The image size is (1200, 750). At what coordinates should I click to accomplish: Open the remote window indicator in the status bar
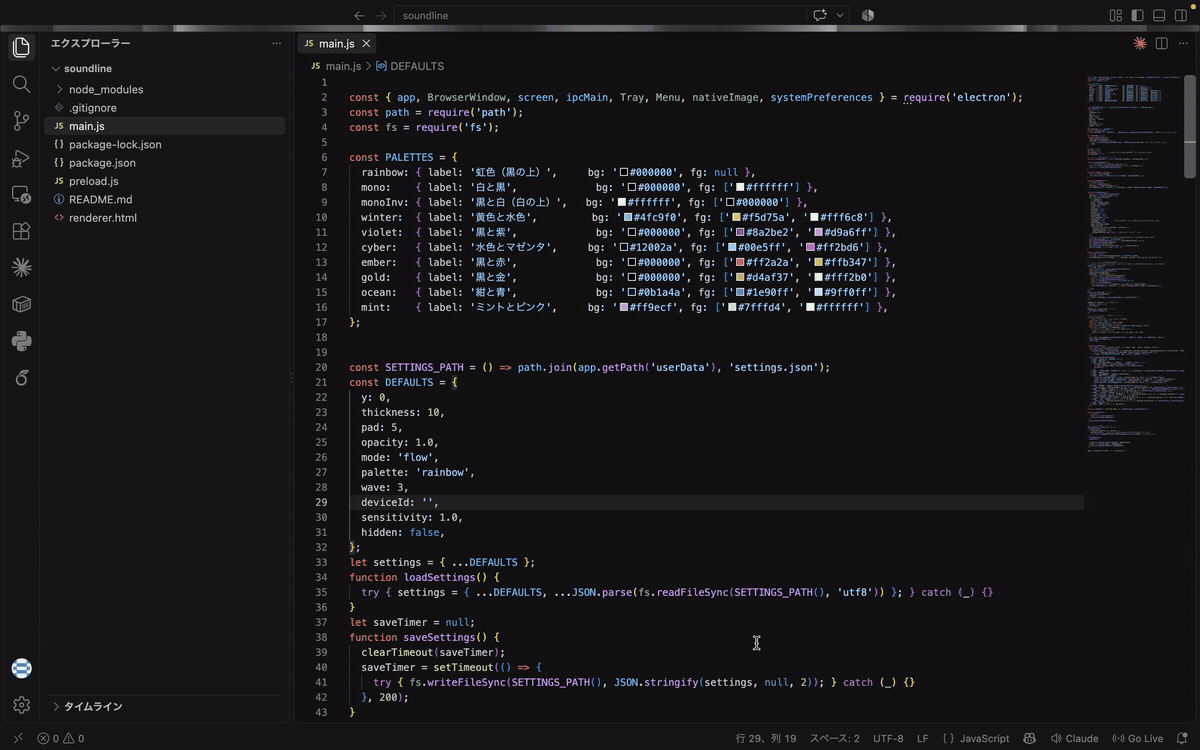(17, 739)
